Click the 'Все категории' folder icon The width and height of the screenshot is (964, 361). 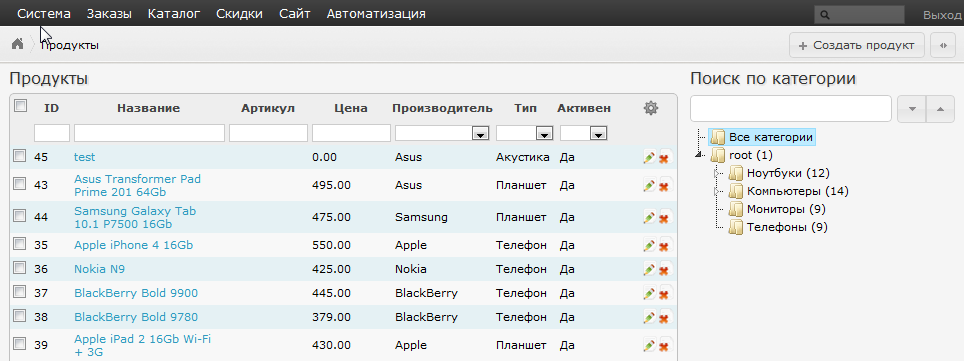click(x=717, y=137)
